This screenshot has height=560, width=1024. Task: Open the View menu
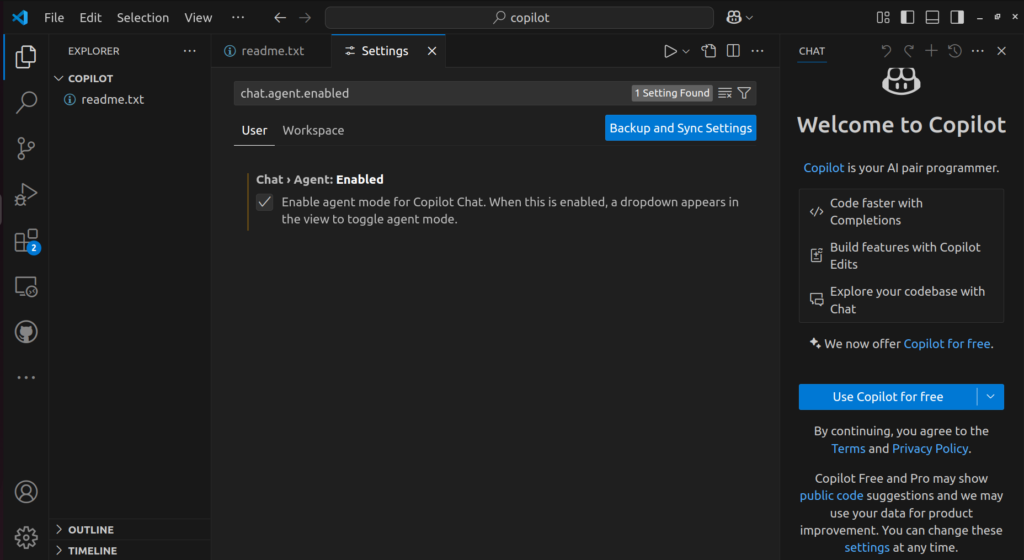[198, 18]
